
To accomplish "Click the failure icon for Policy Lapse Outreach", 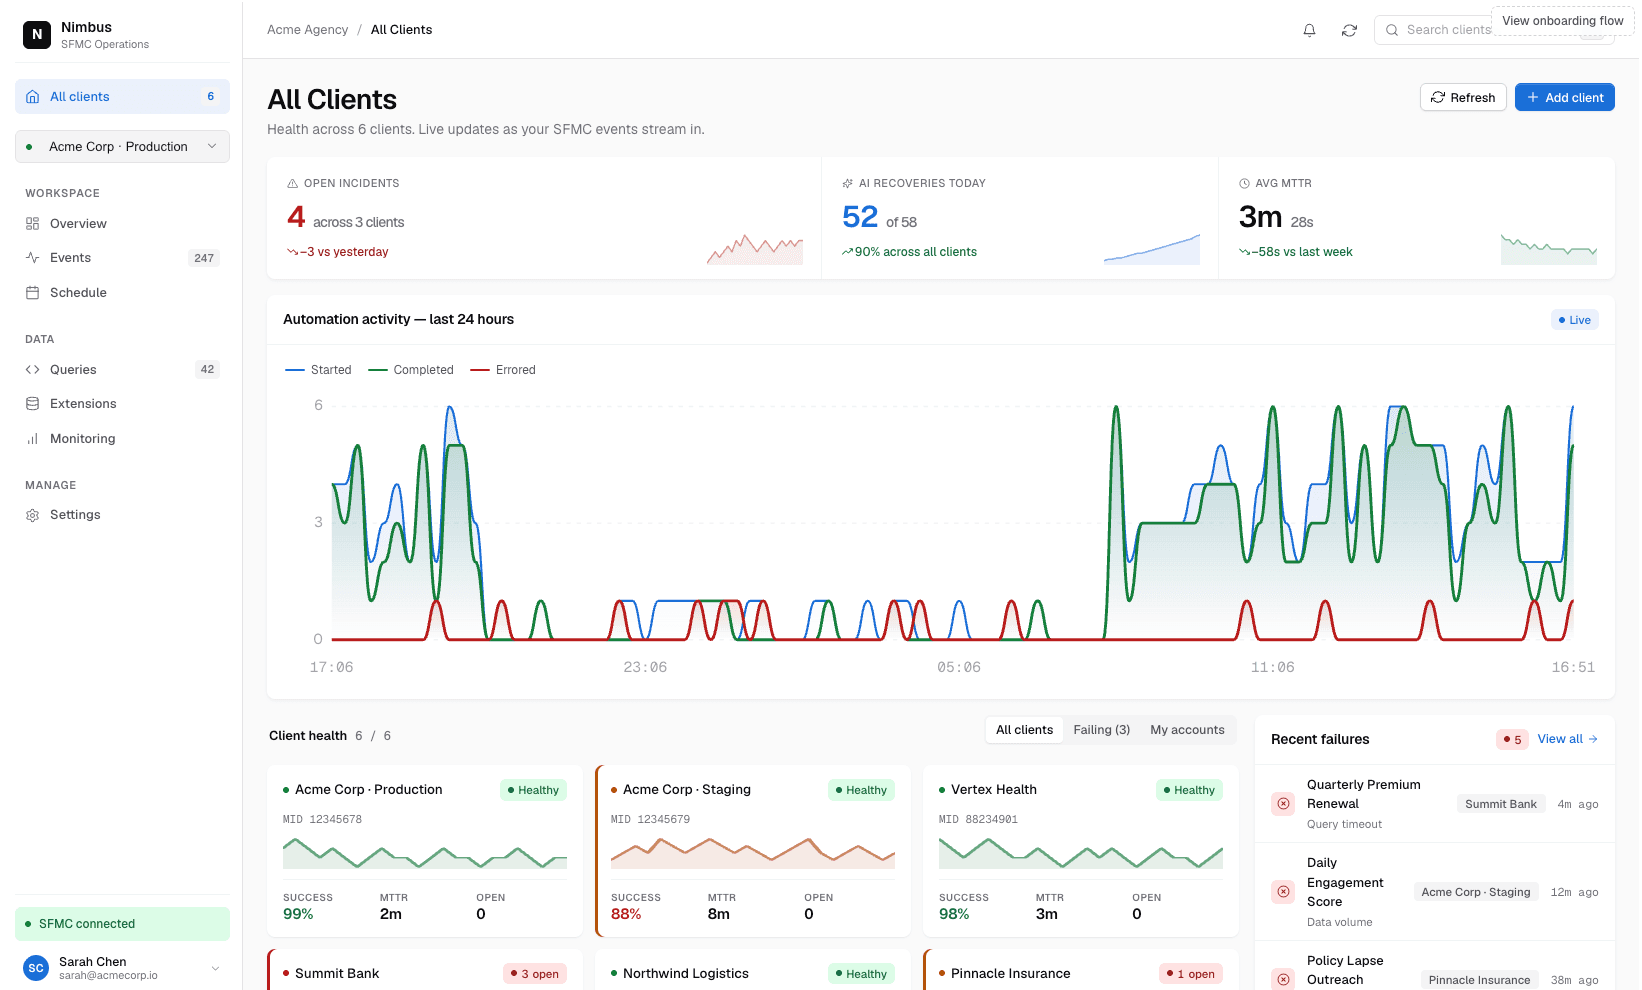I will pyautogui.click(x=1283, y=980).
